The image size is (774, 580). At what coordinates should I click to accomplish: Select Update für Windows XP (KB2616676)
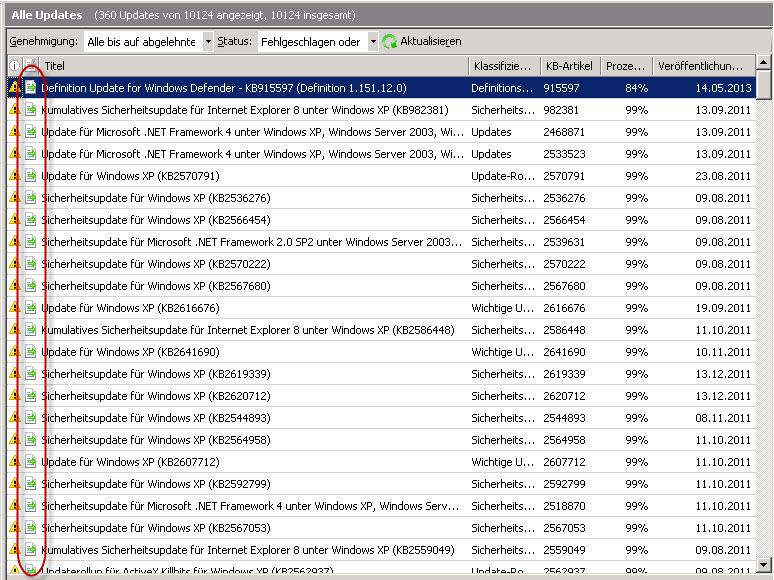pyautogui.click(x=130, y=308)
